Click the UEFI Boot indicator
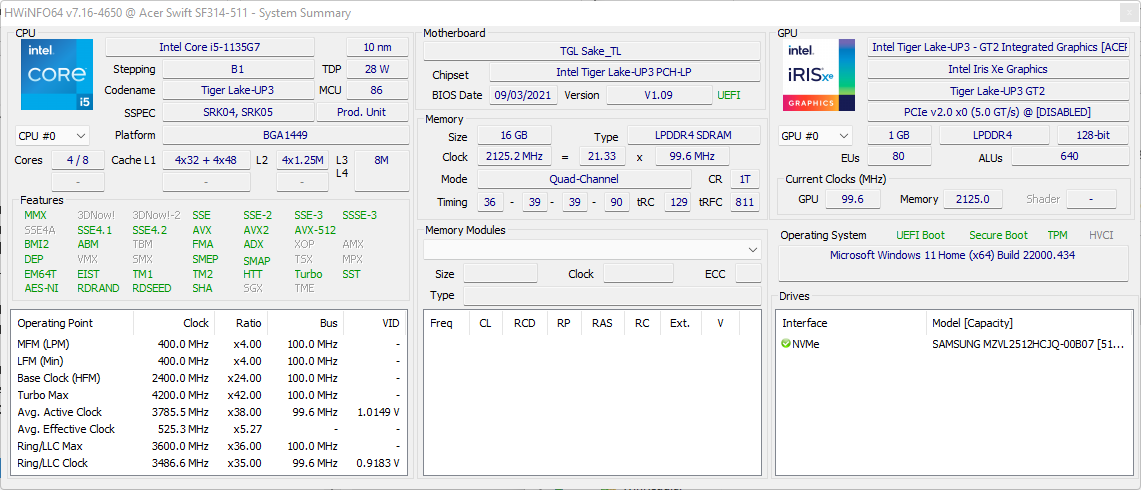This screenshot has width=1141, height=490. point(921,234)
